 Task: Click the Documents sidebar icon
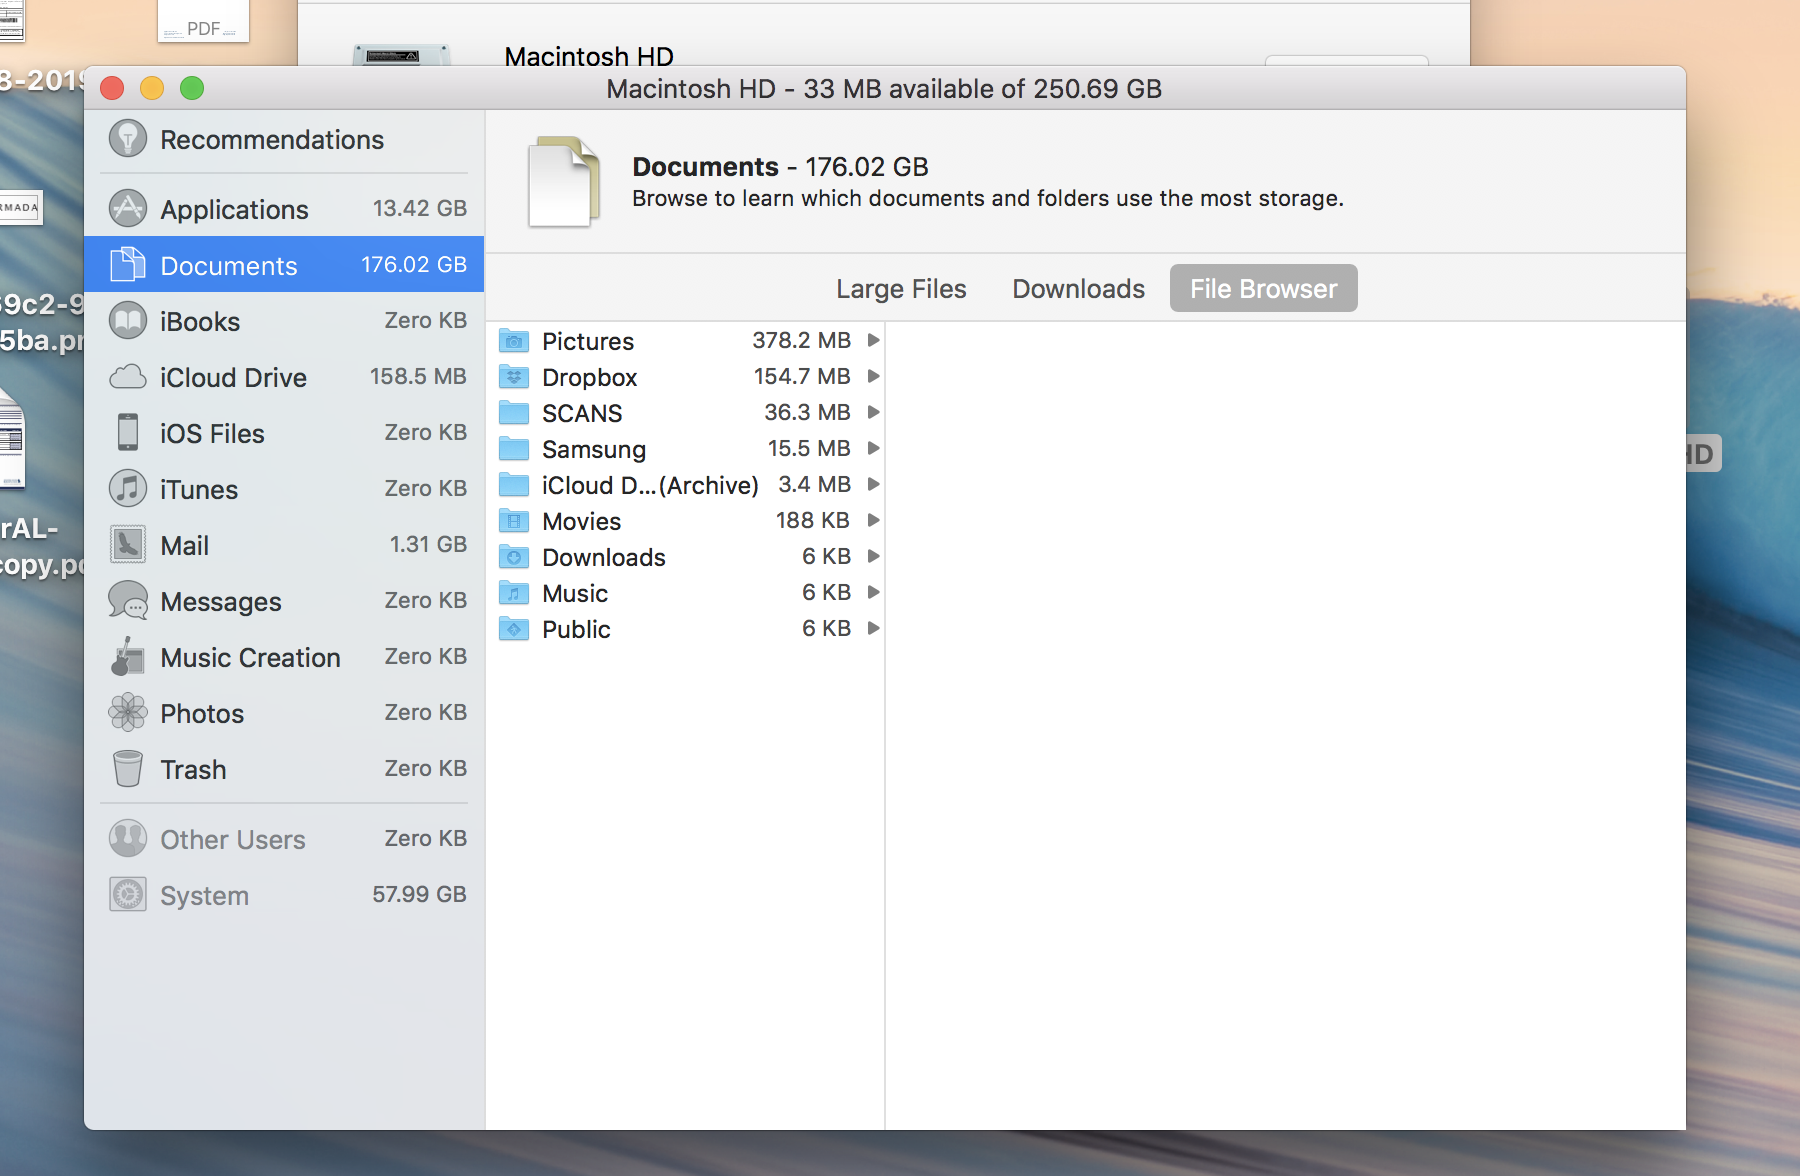click(x=128, y=264)
